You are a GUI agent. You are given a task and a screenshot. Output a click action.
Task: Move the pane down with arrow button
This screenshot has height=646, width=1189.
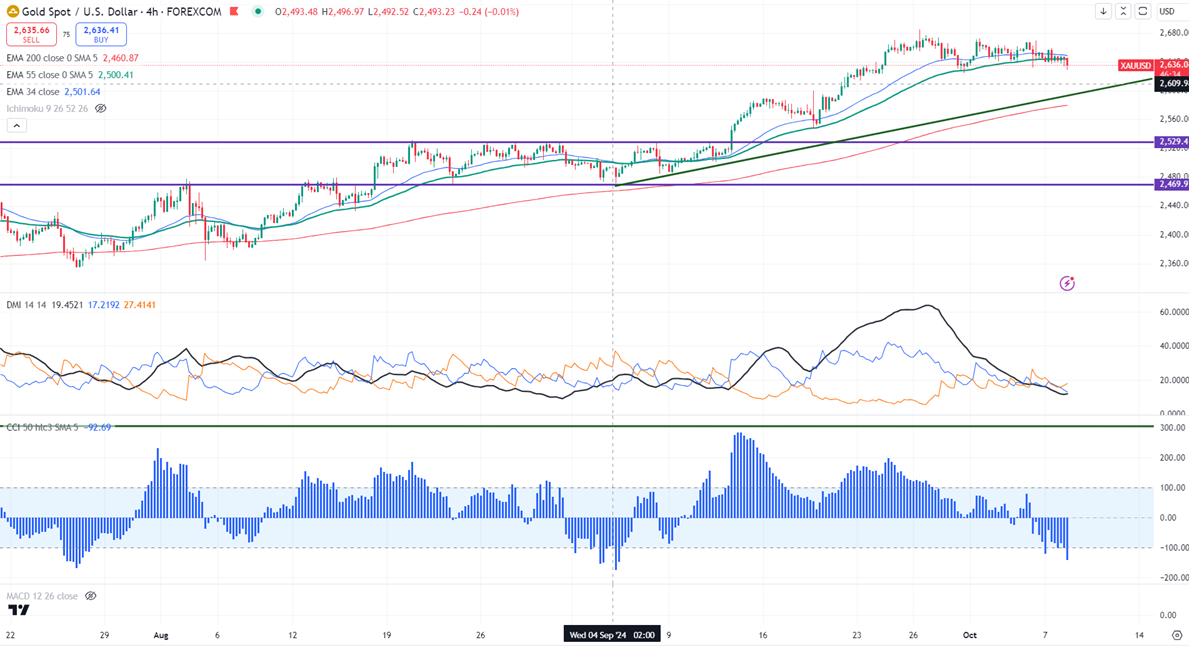point(1103,11)
